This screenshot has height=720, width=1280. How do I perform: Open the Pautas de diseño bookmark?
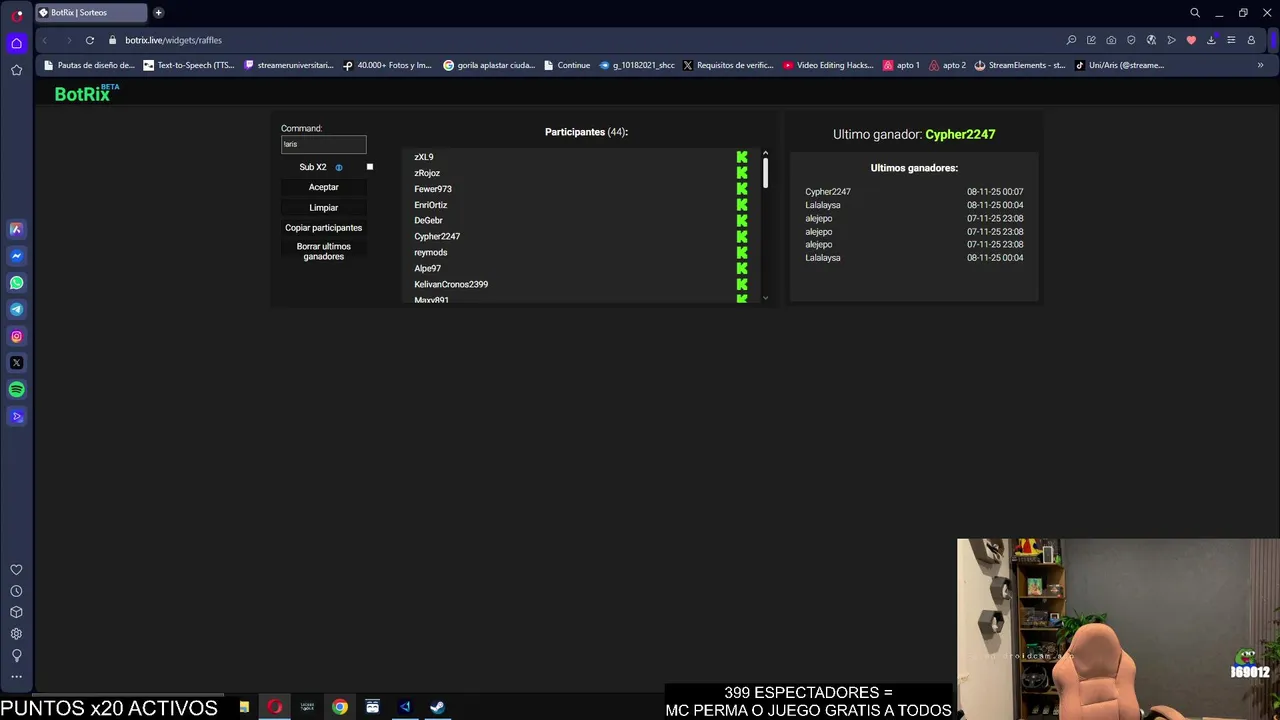(89, 65)
